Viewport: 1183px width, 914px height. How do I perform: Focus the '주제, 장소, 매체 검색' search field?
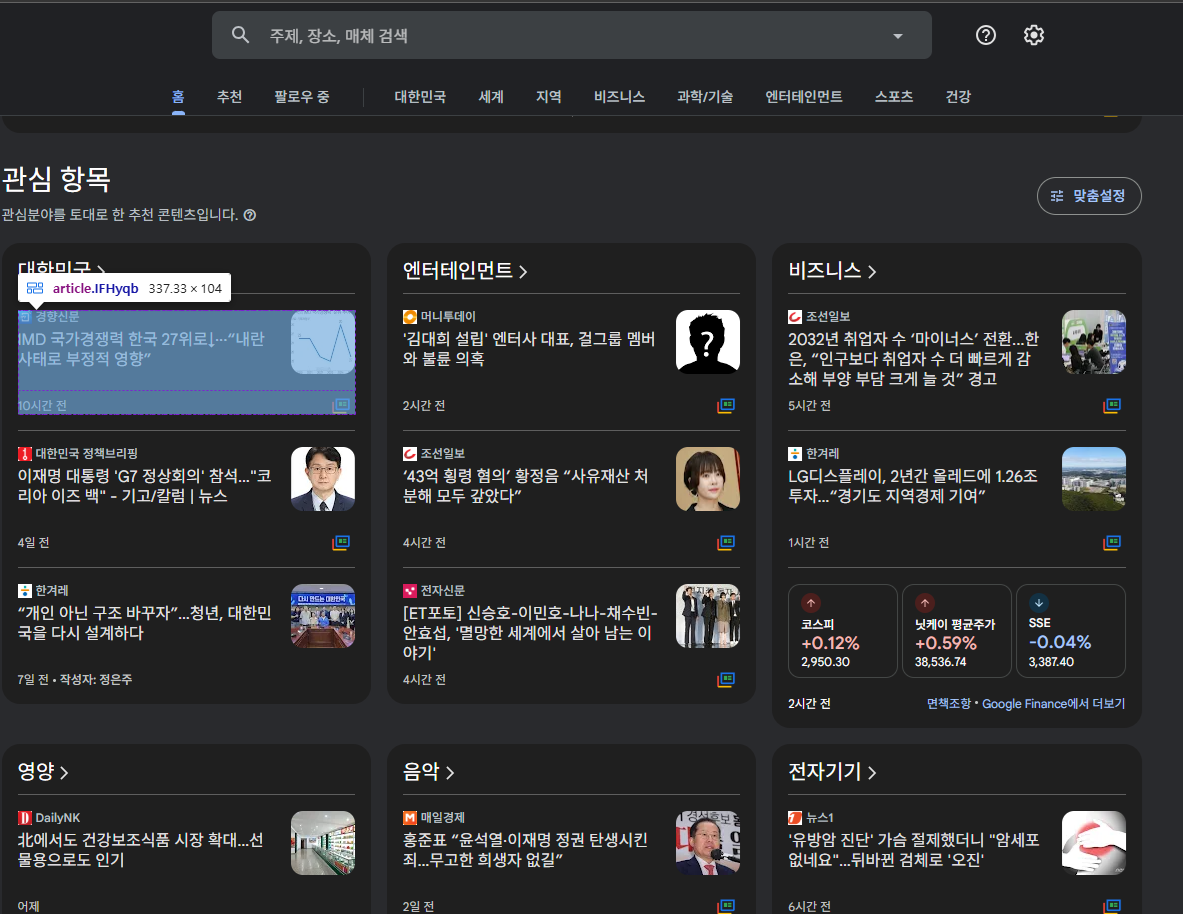click(571, 35)
